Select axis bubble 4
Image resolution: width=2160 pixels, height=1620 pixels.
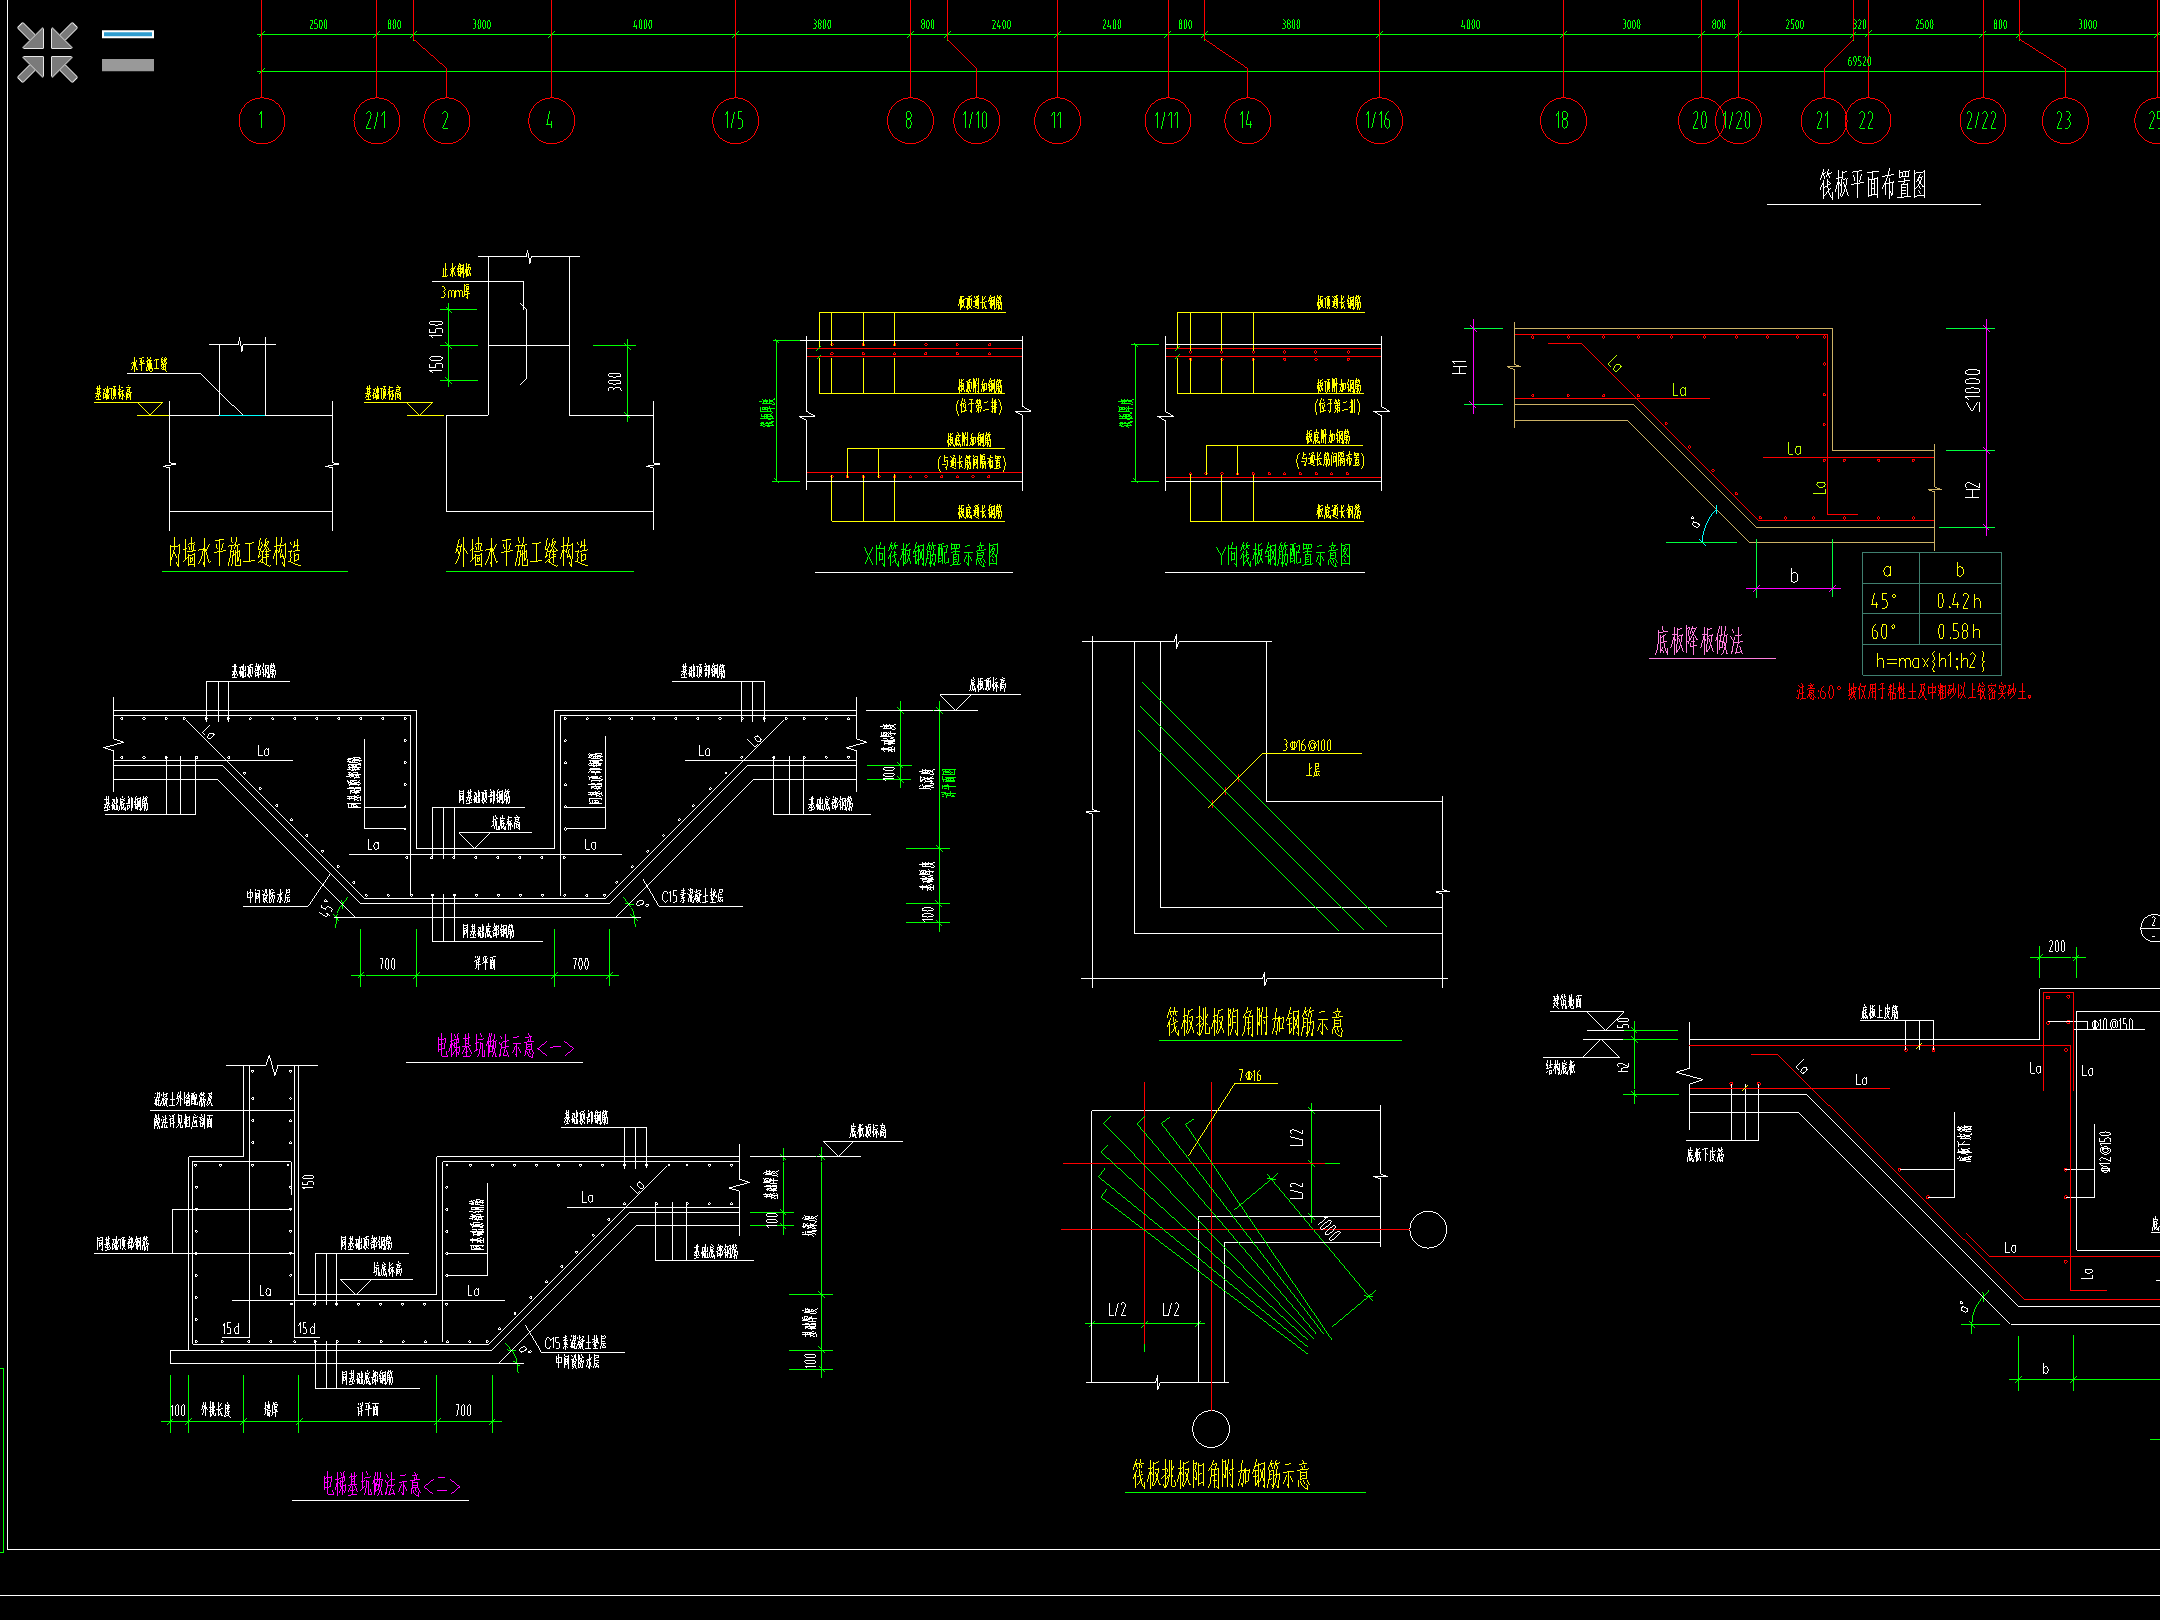coord(551,121)
